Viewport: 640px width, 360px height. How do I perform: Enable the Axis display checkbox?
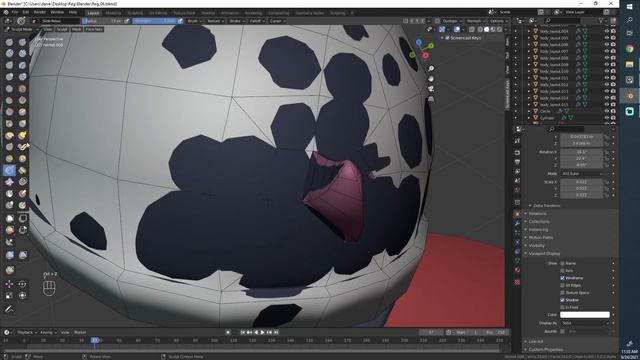[562, 271]
